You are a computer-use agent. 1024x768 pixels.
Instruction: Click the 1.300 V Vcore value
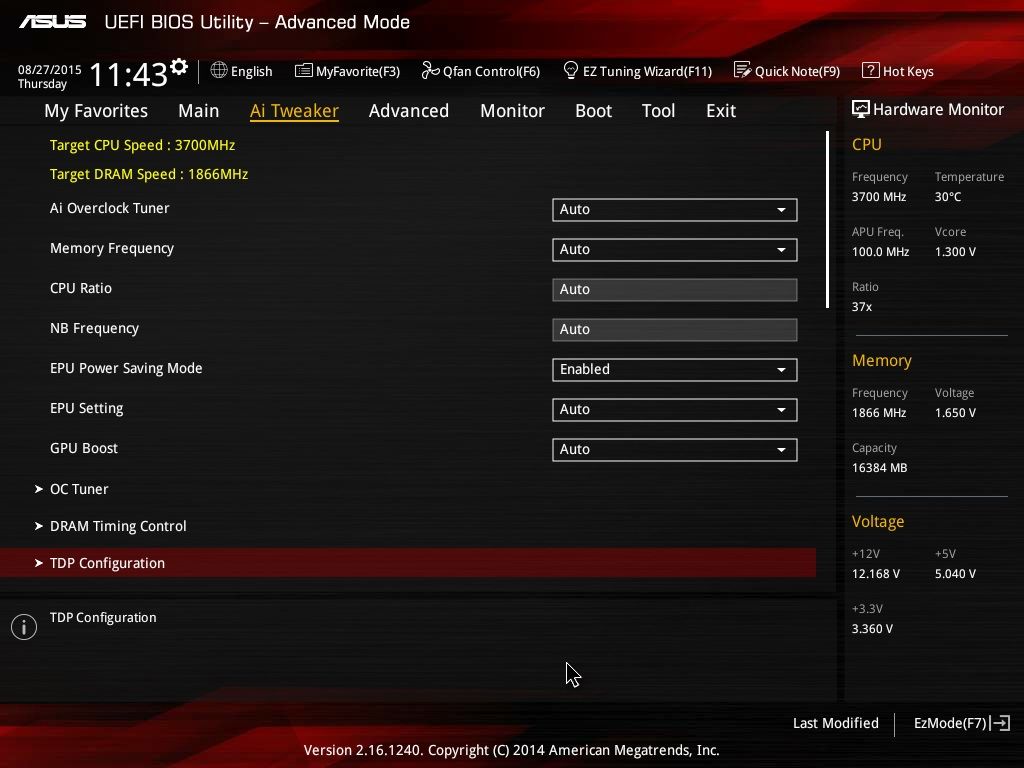(x=955, y=251)
